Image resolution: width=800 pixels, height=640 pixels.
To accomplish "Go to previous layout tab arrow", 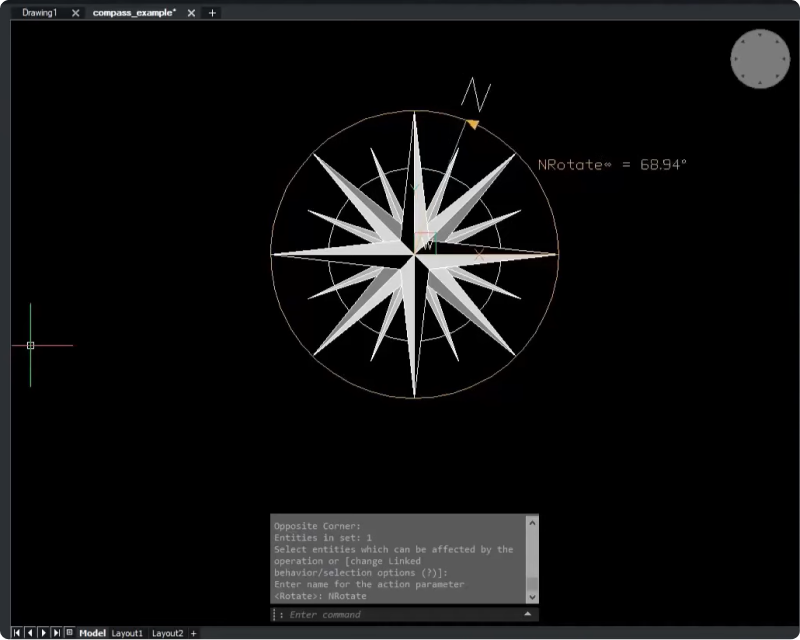I will click(x=30, y=633).
